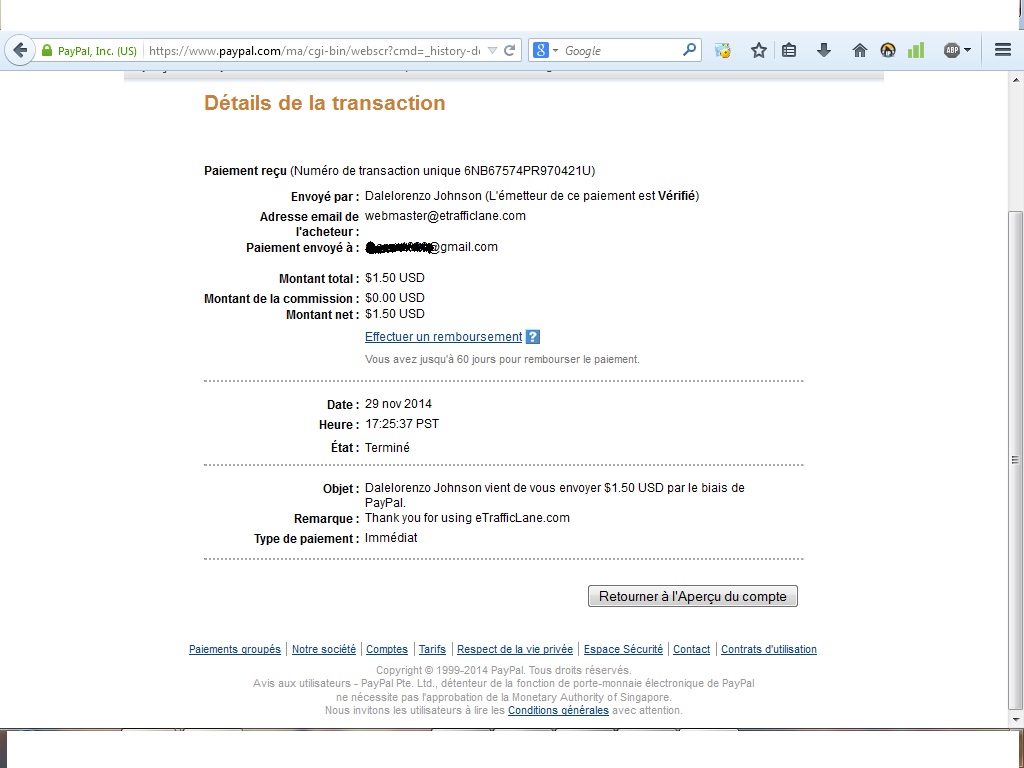Click the Montant net $1.50 USD value
The image size is (1024, 768).
(394, 314)
